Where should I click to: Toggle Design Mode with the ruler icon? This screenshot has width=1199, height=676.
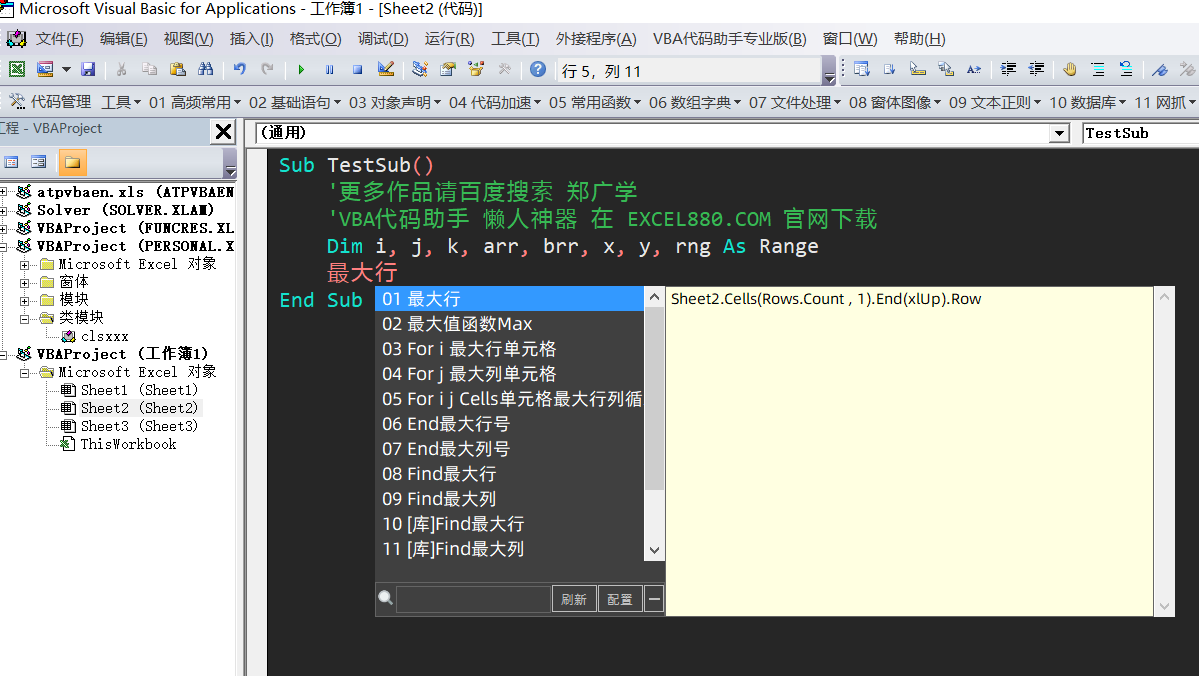[x=385, y=70]
